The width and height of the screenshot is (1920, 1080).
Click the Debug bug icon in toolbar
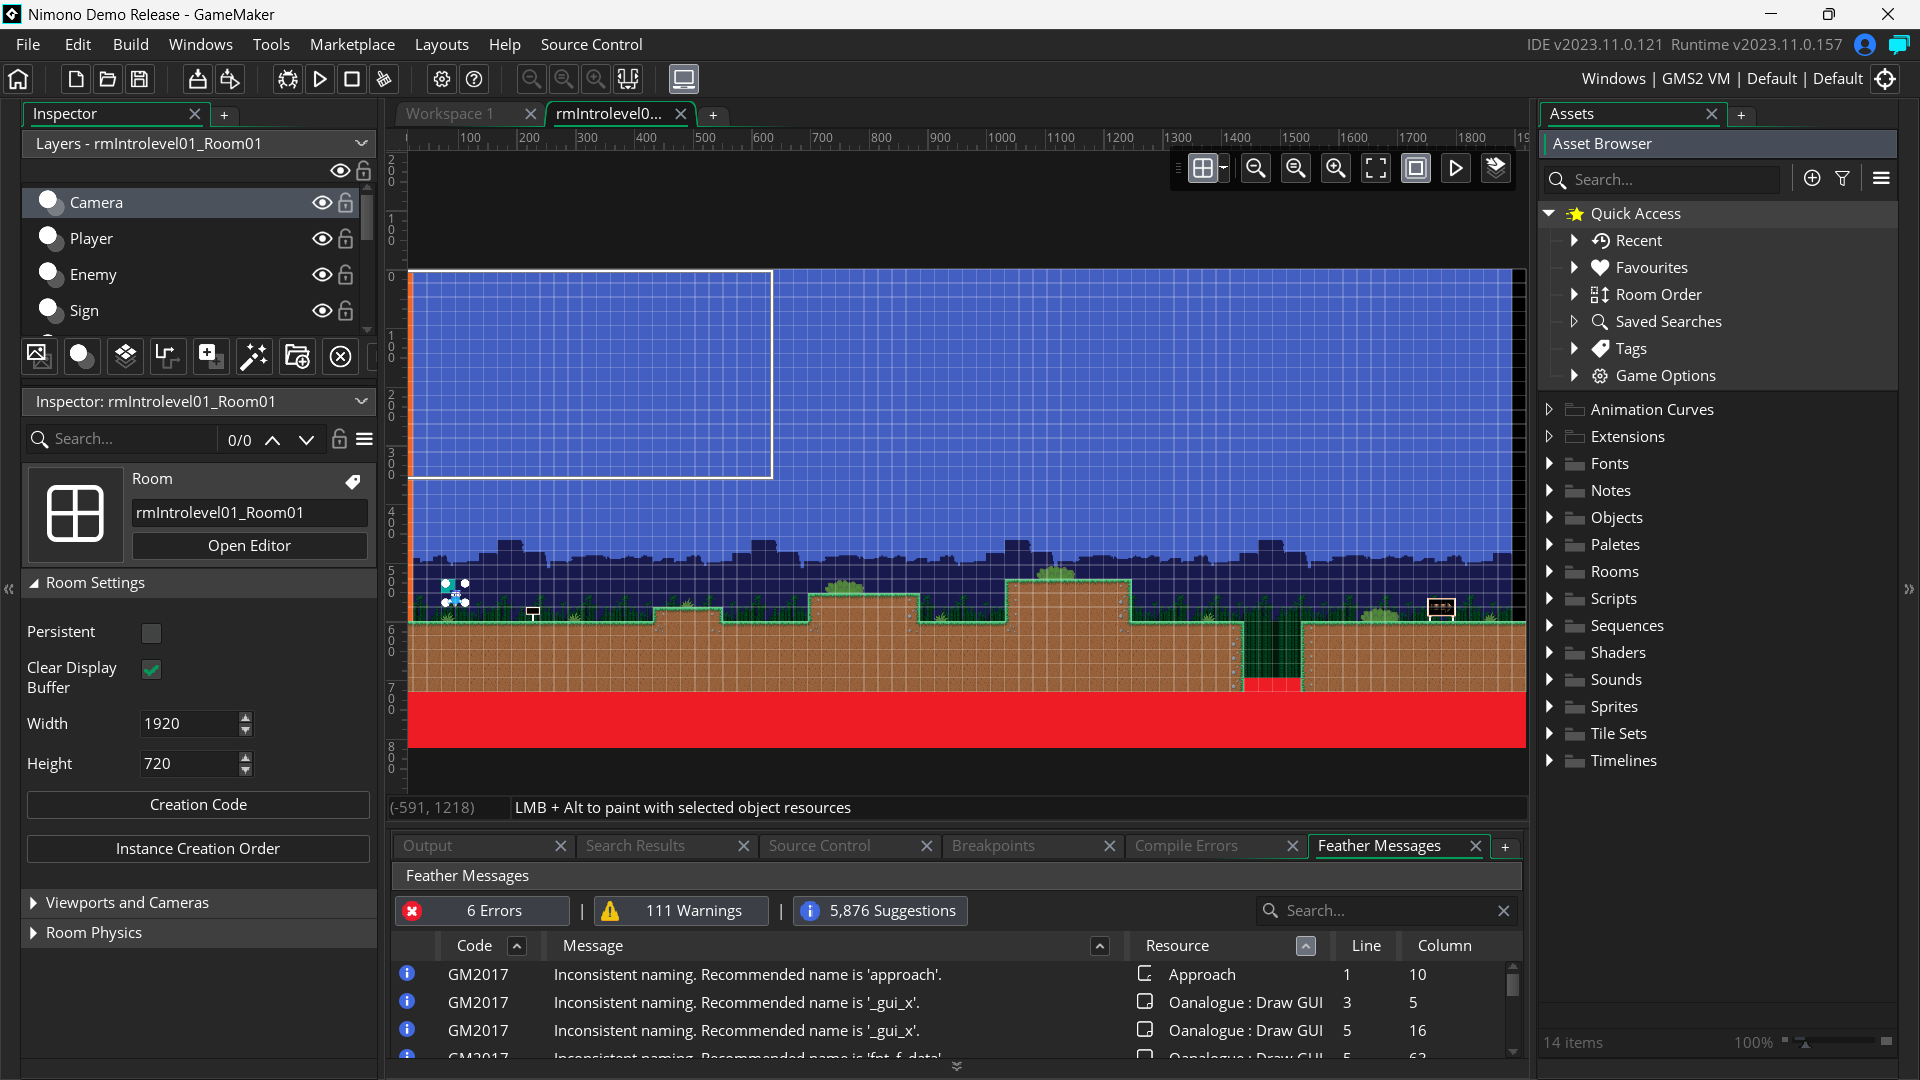point(288,79)
